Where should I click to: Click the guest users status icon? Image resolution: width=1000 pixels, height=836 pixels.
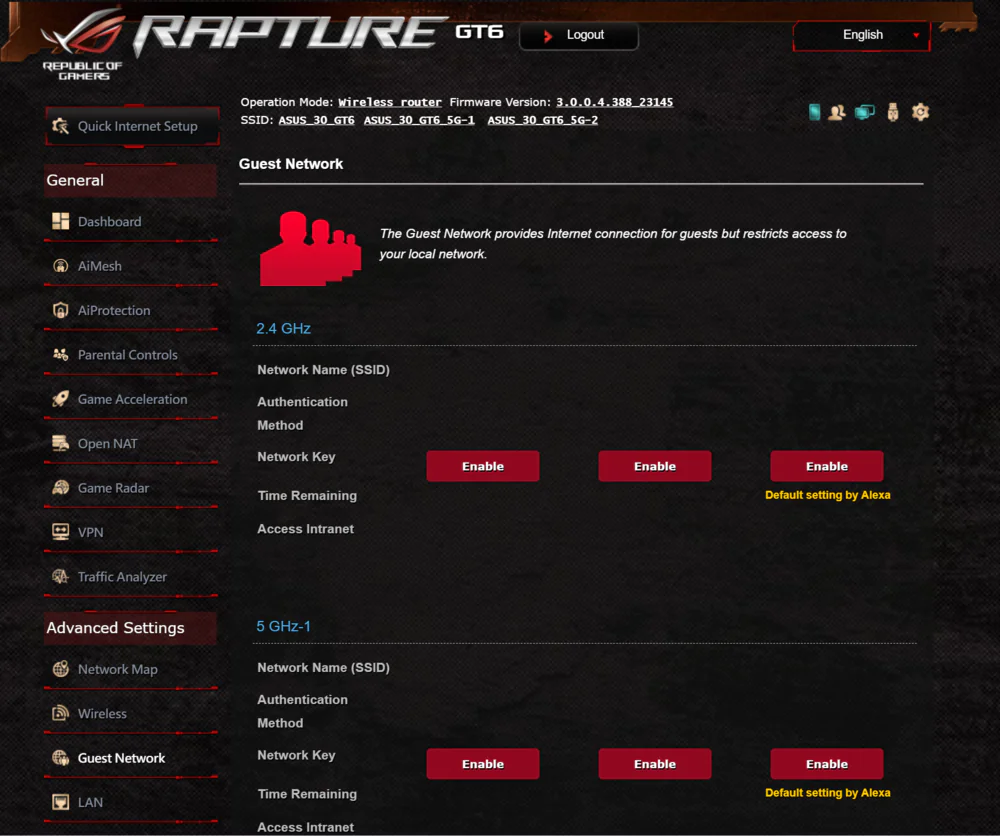(x=837, y=113)
